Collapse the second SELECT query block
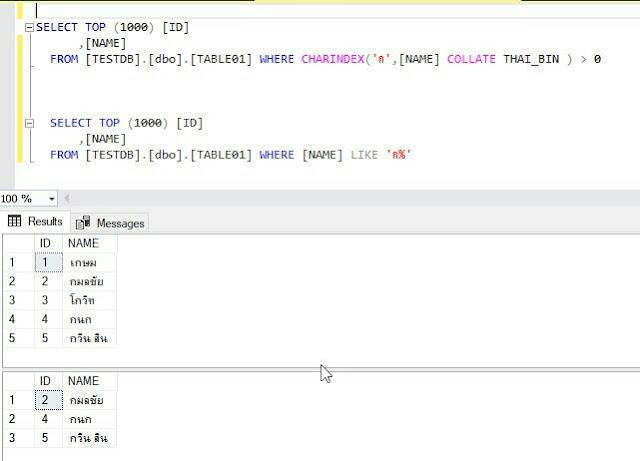Viewport: 640px width, 461px height. tap(29, 123)
